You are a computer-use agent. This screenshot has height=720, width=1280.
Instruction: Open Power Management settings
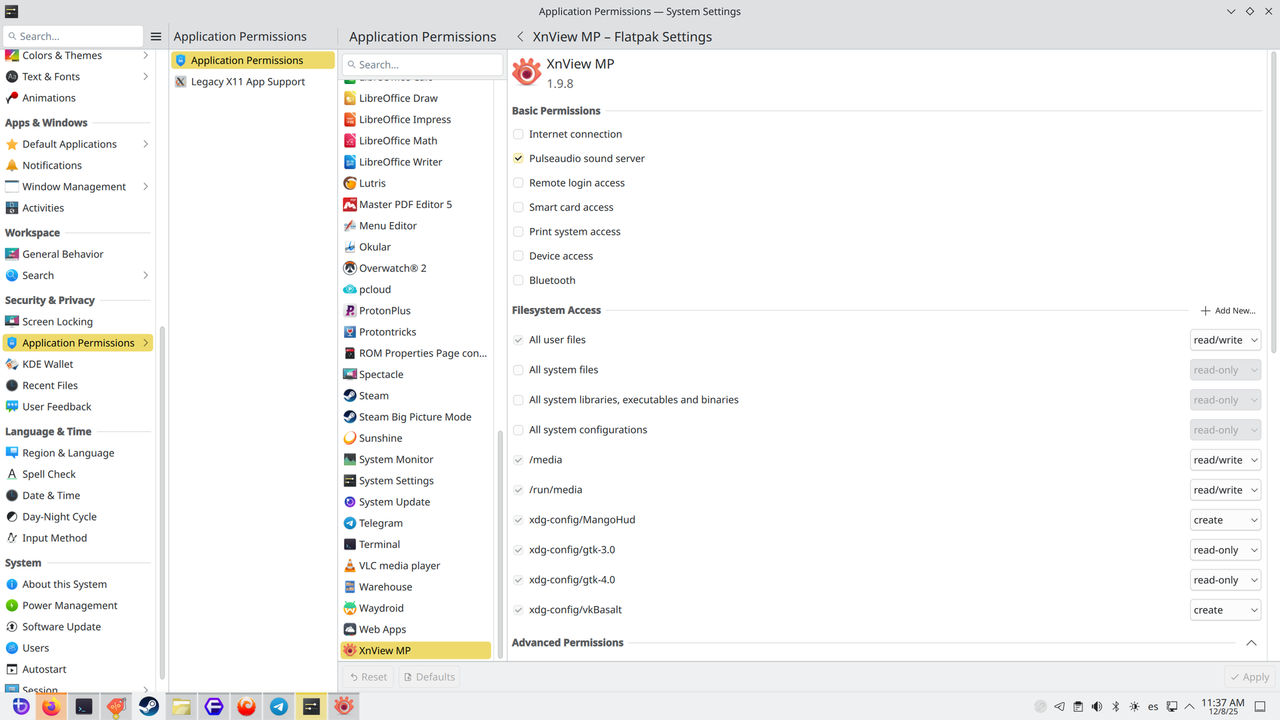coord(78,606)
